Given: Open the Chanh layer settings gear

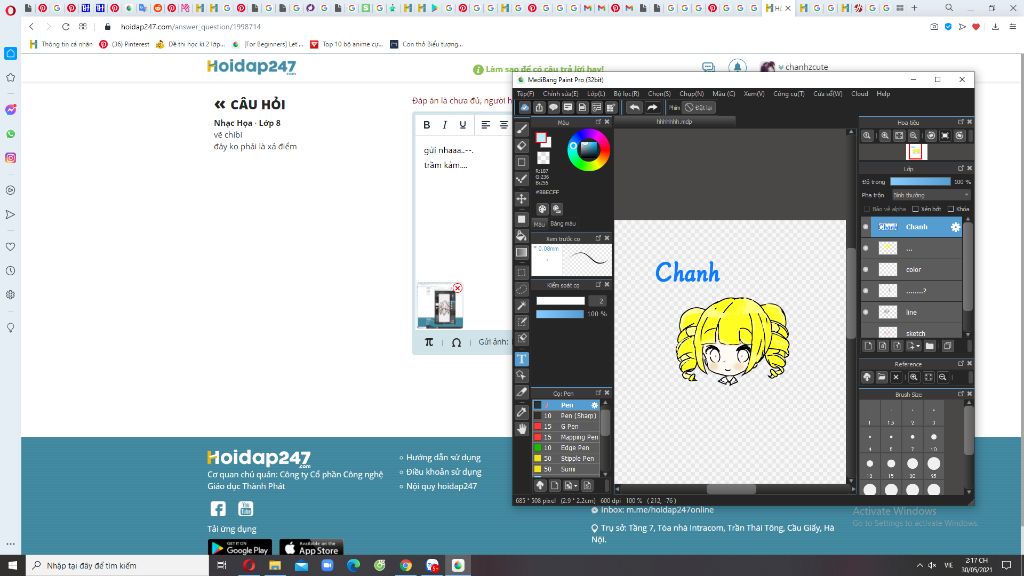Looking at the screenshot, I should (x=955, y=227).
